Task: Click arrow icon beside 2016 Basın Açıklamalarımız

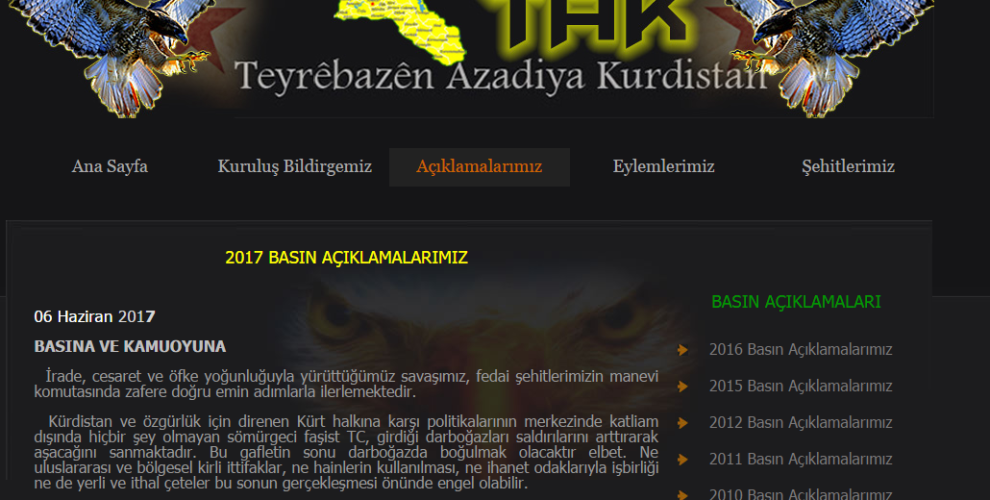Action: click(683, 350)
